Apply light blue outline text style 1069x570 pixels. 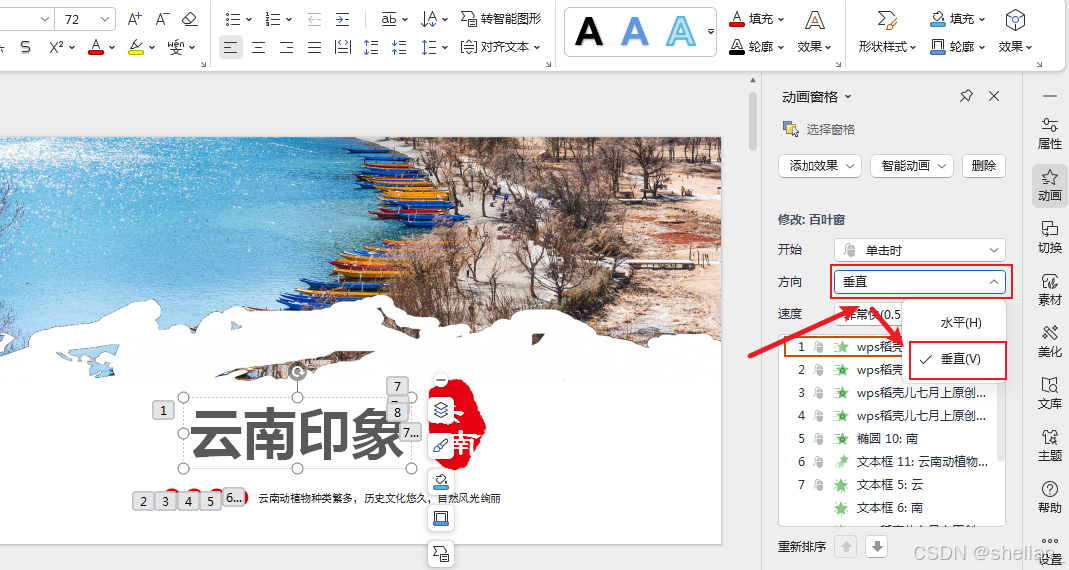pos(680,31)
